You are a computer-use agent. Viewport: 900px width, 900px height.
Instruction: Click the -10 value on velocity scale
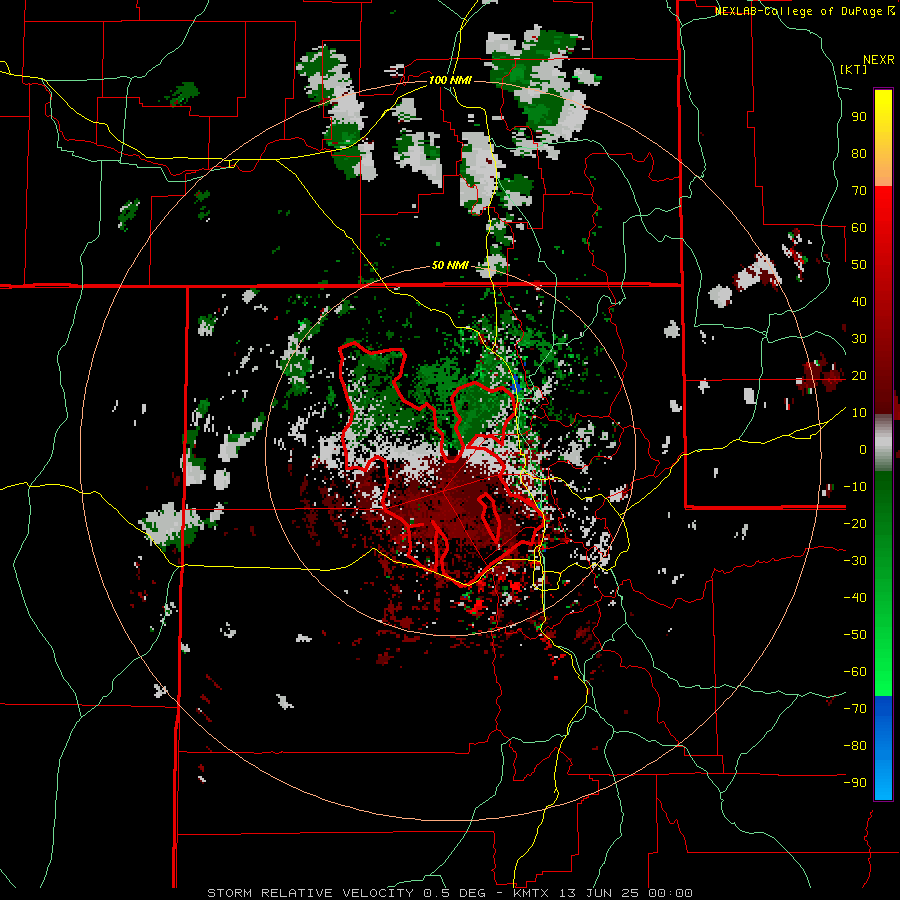(855, 487)
